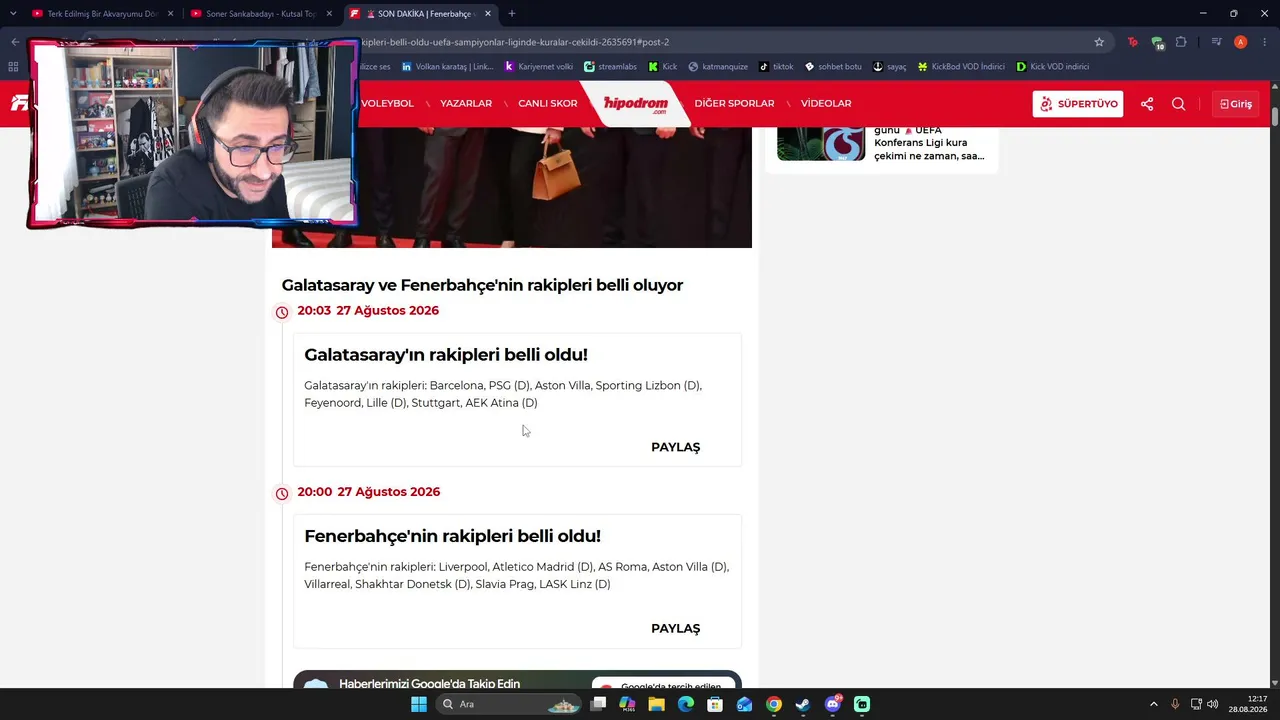
Task: Click the microphone icon in system tray
Action: click(x=1175, y=704)
